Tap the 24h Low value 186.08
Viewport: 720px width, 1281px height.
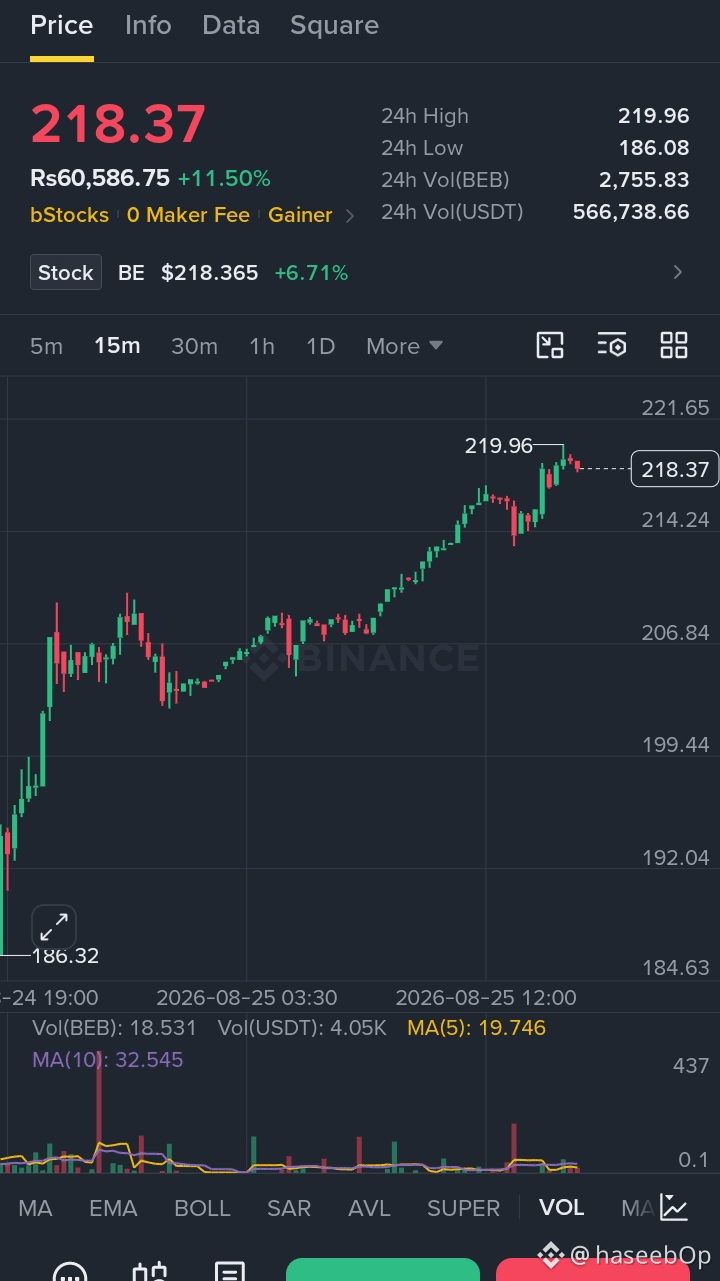(653, 148)
